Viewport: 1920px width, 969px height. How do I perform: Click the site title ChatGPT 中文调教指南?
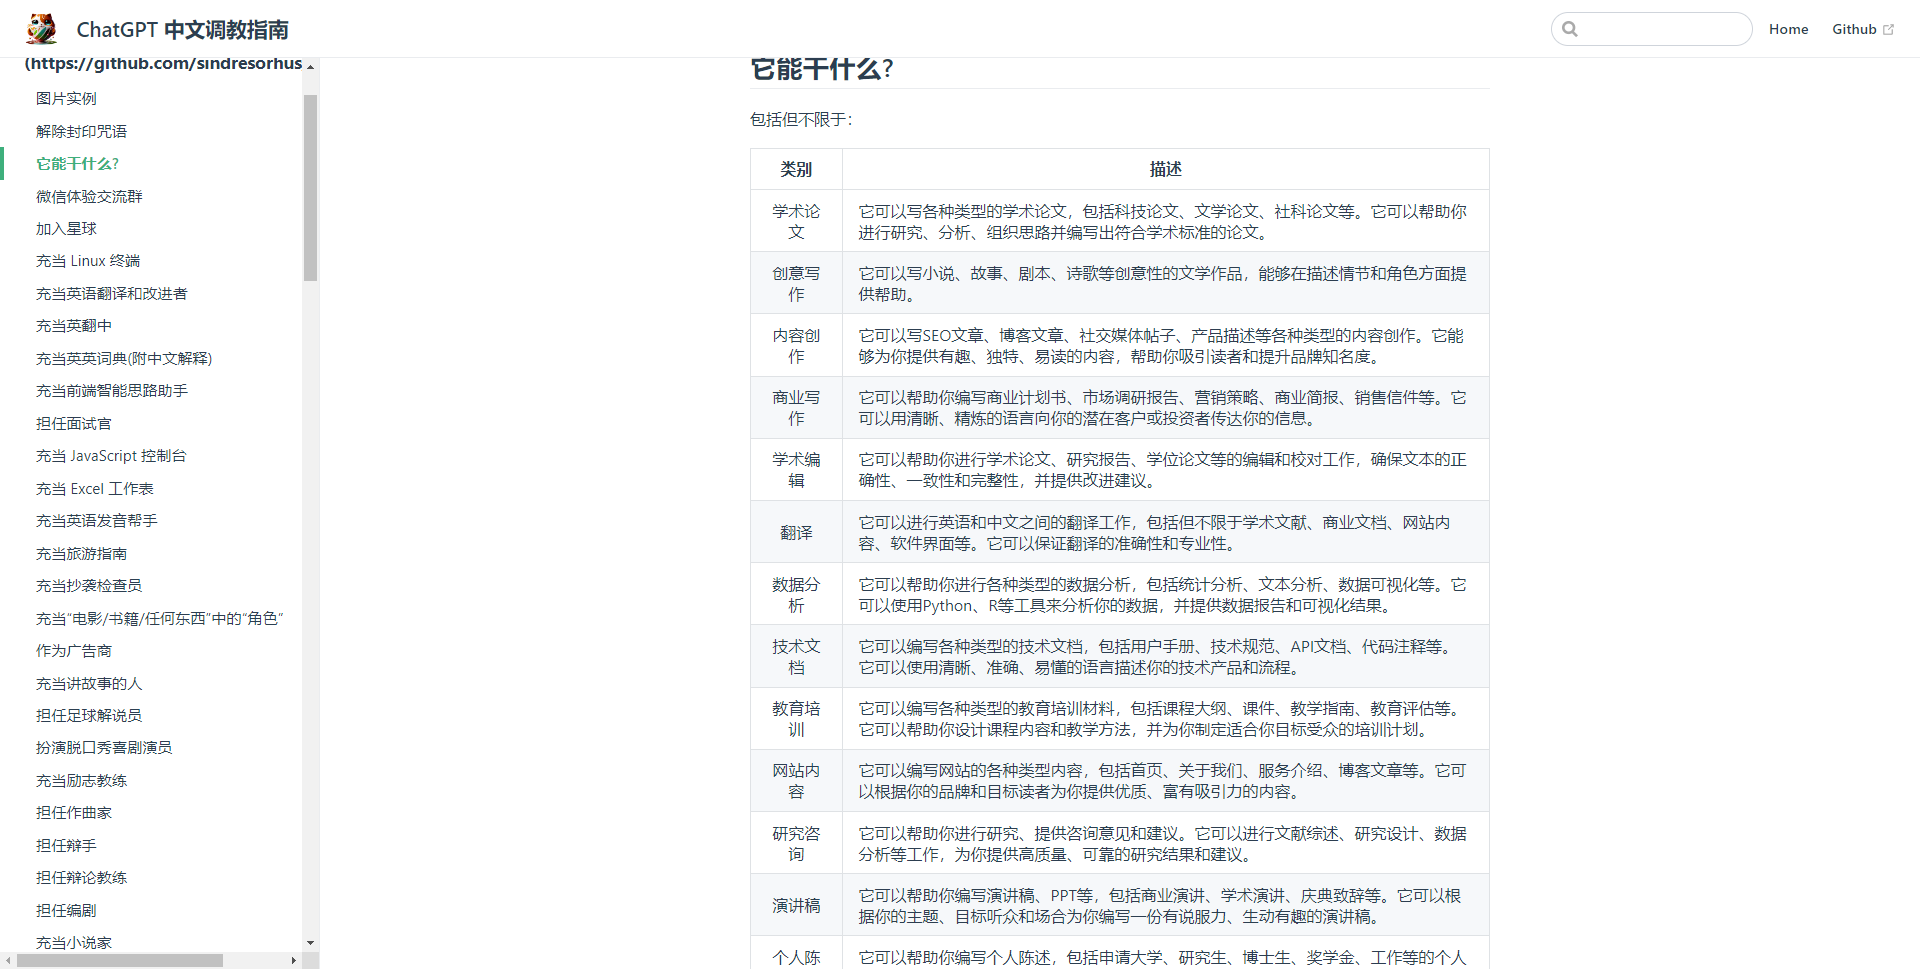(x=182, y=30)
